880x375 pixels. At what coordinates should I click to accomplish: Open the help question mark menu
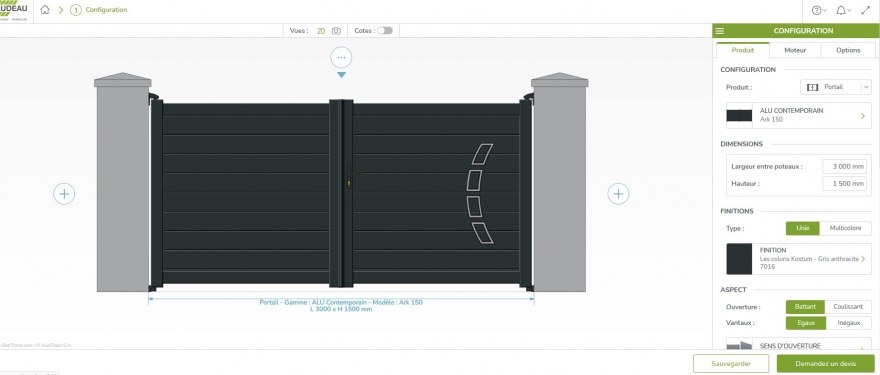tap(819, 10)
